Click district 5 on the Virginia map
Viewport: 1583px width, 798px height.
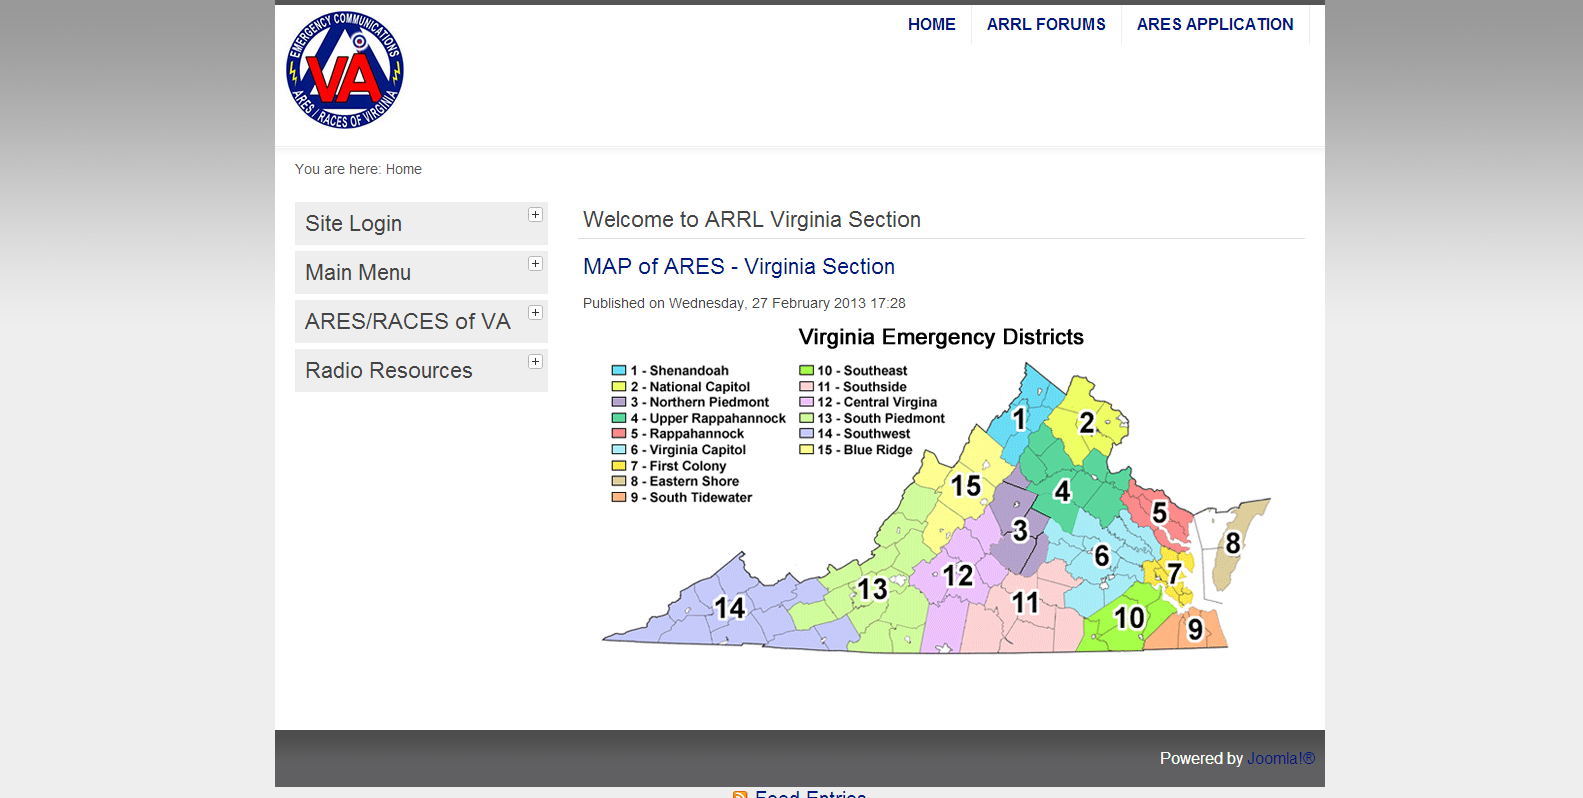1159,513
